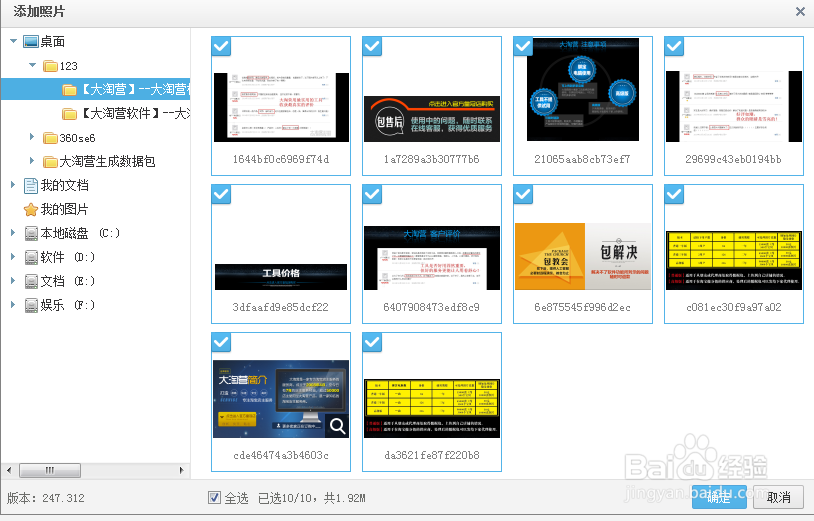Image resolution: width=814 pixels, height=521 pixels.
Task: Expand the 我的文档 node
Action: [13, 185]
